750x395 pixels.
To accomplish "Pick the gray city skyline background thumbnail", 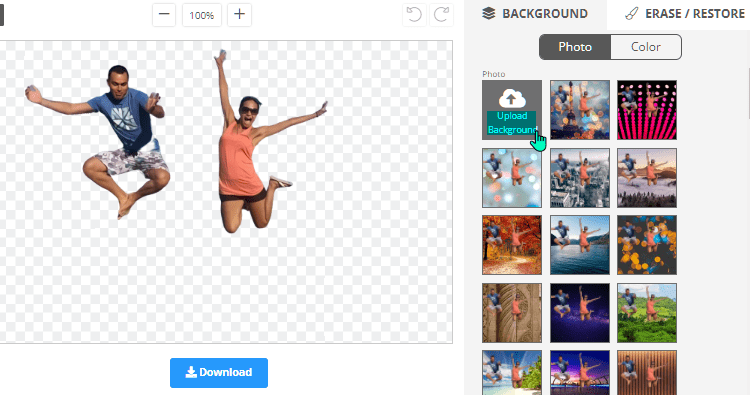I will (x=580, y=178).
